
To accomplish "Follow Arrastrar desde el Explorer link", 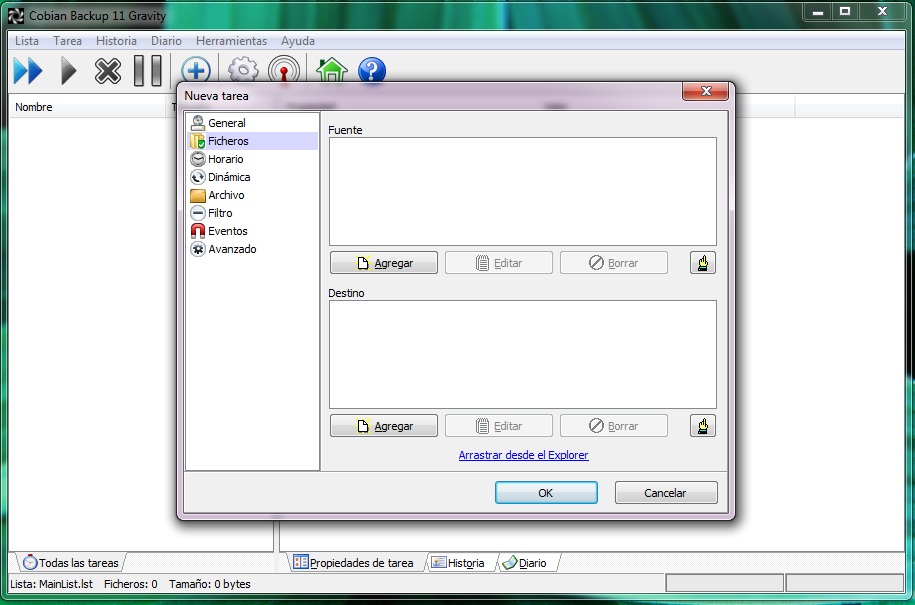I will 523,455.
